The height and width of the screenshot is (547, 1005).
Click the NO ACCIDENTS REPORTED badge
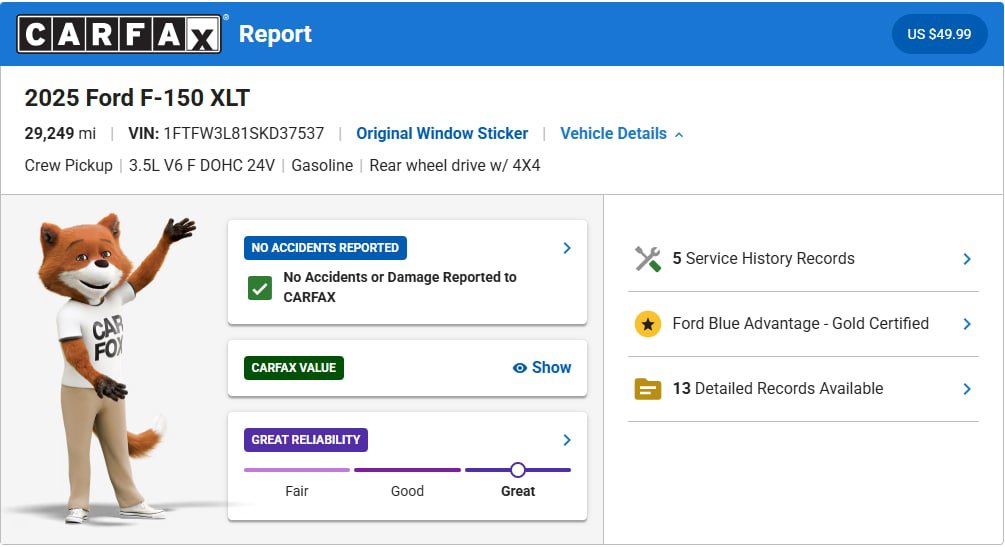point(325,248)
